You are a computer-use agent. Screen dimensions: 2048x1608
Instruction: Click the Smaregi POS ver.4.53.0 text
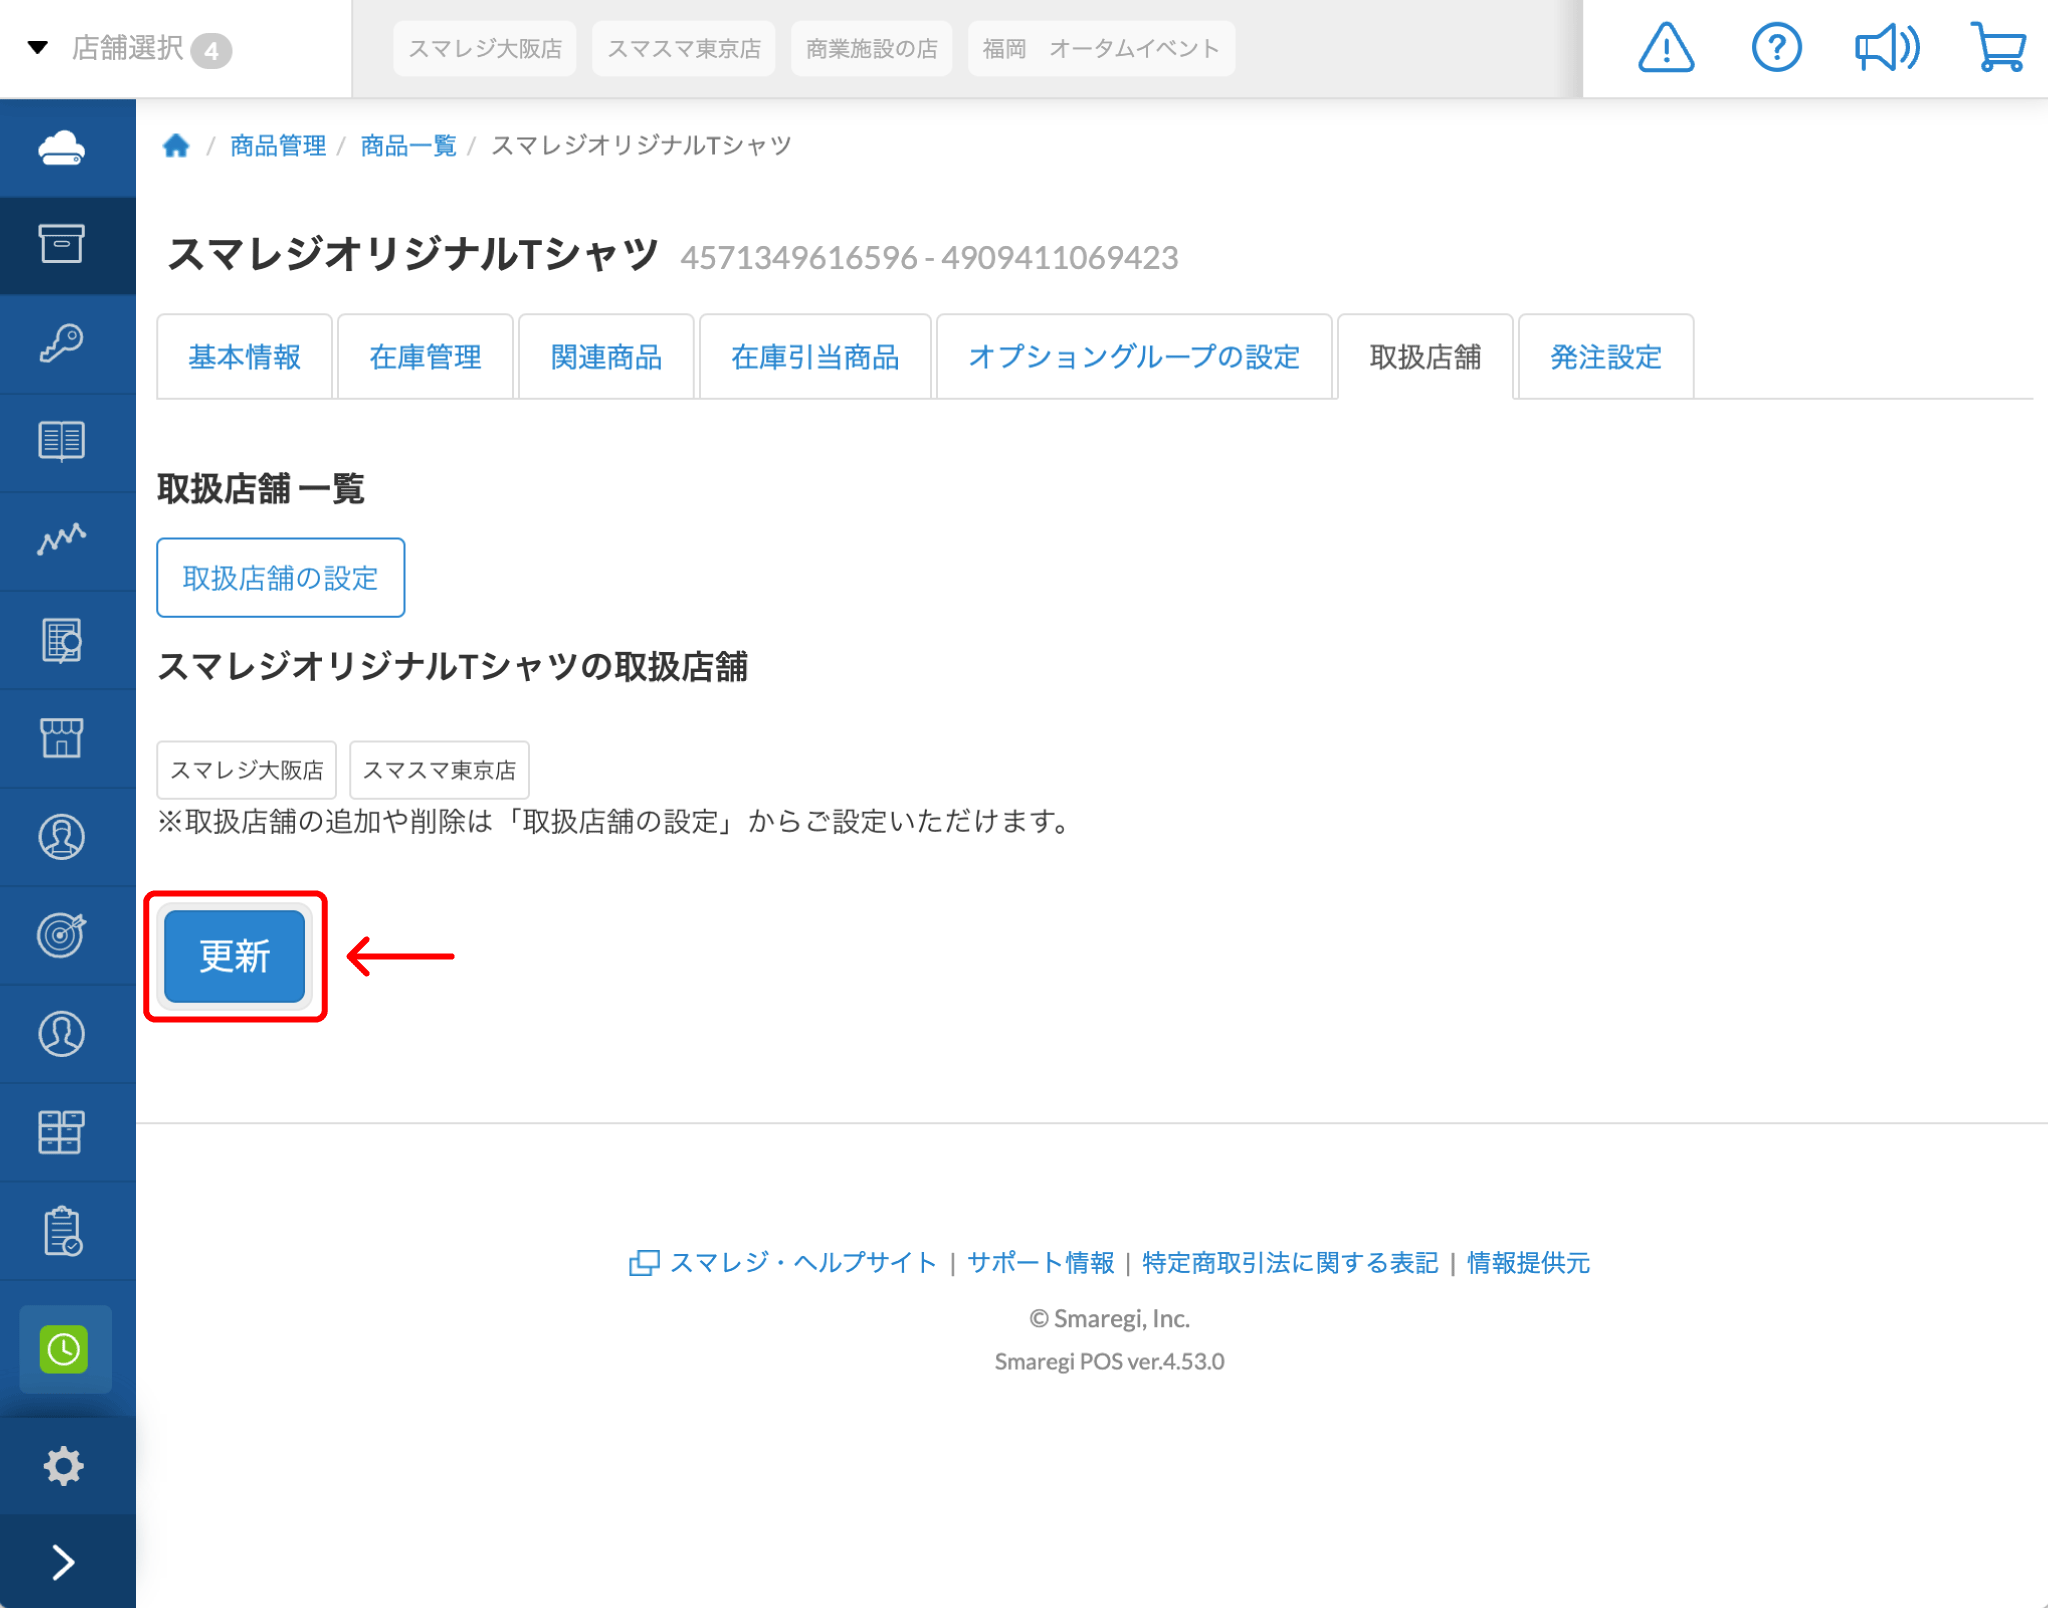(1109, 1361)
